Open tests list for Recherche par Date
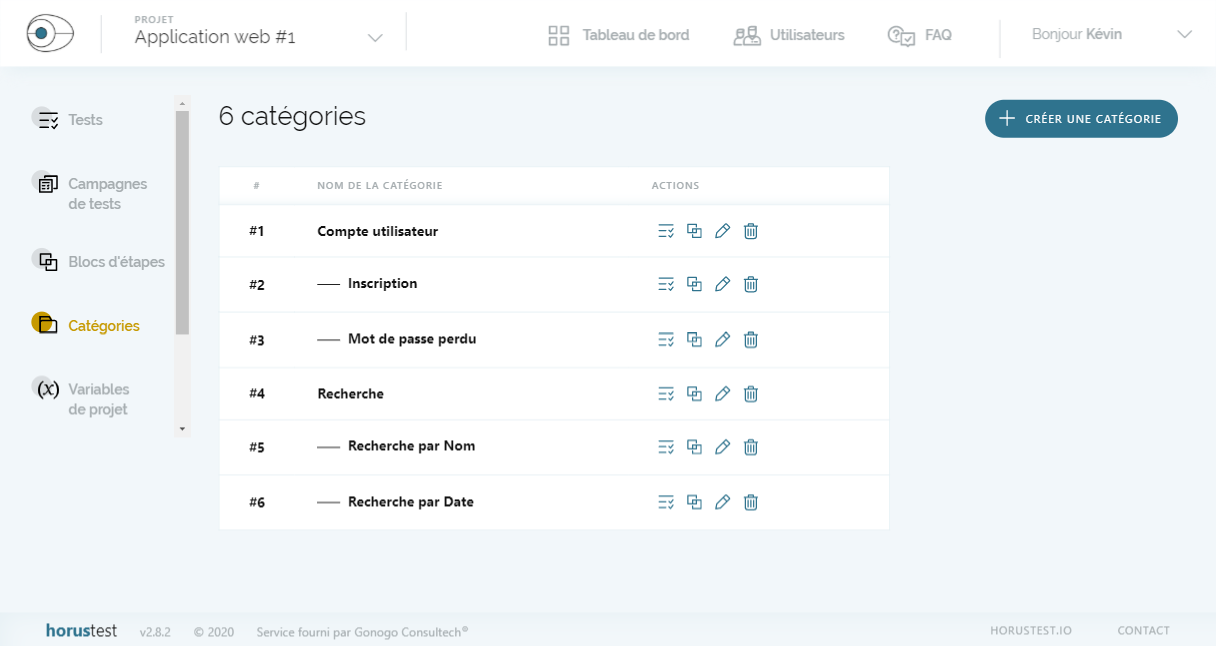The image size is (1216, 646). [666, 502]
